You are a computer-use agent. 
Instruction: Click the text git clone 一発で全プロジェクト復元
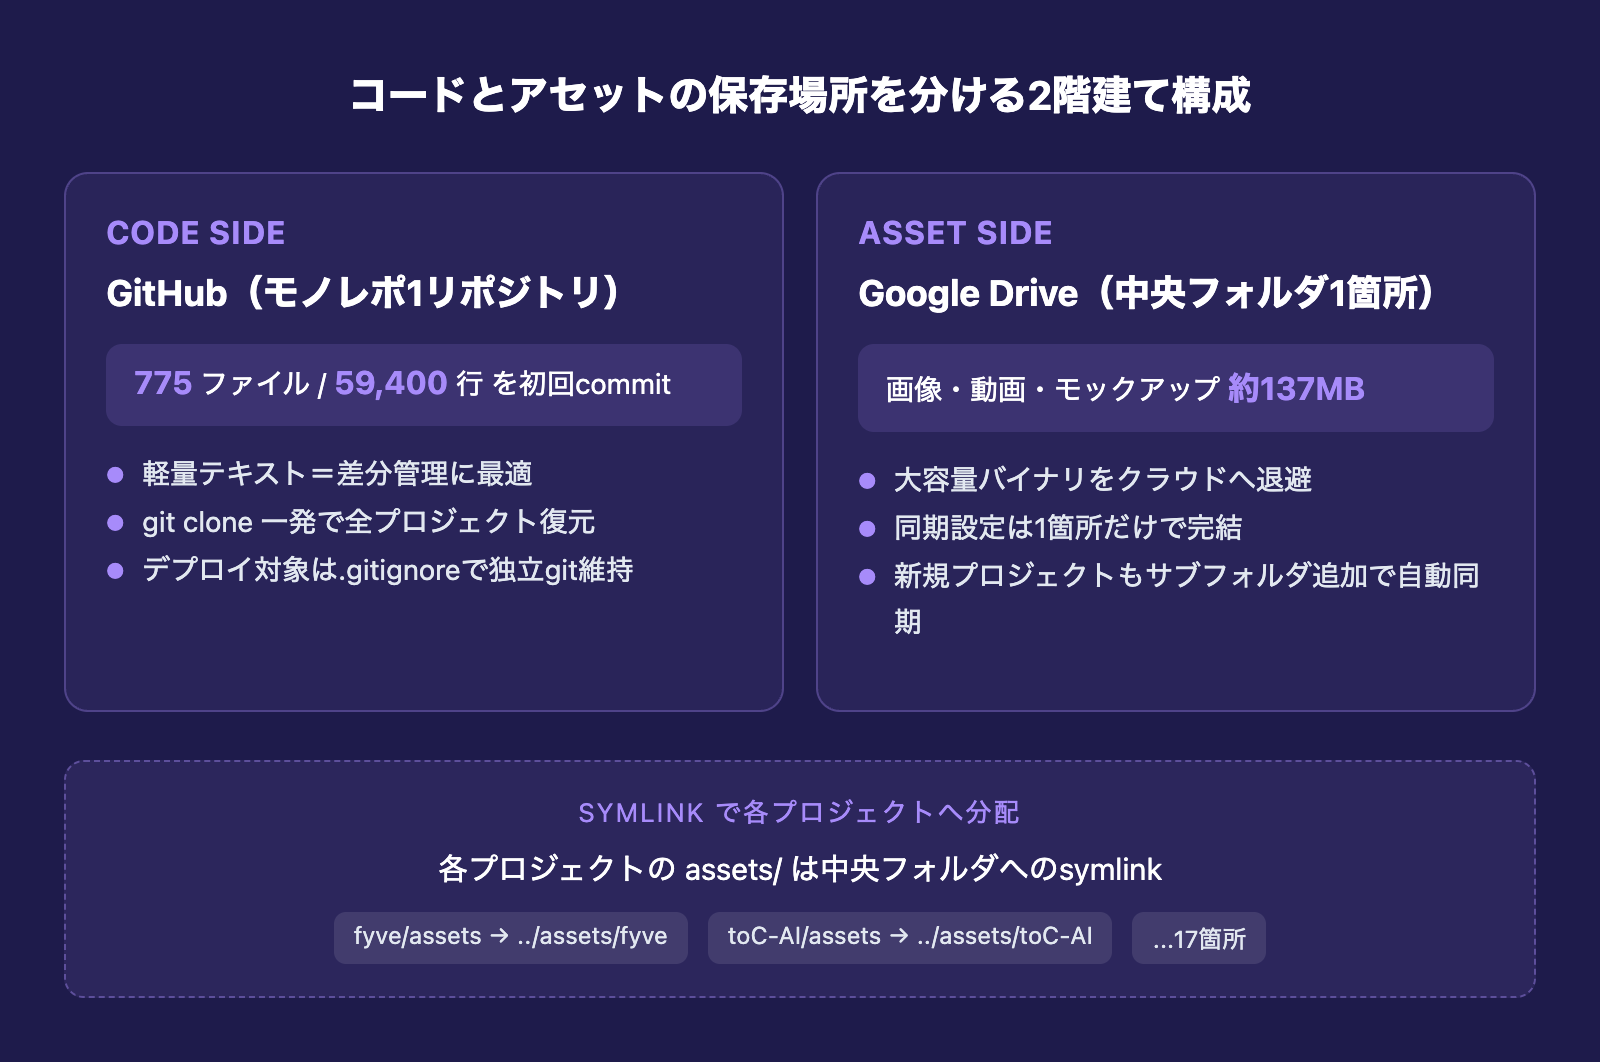click(368, 522)
